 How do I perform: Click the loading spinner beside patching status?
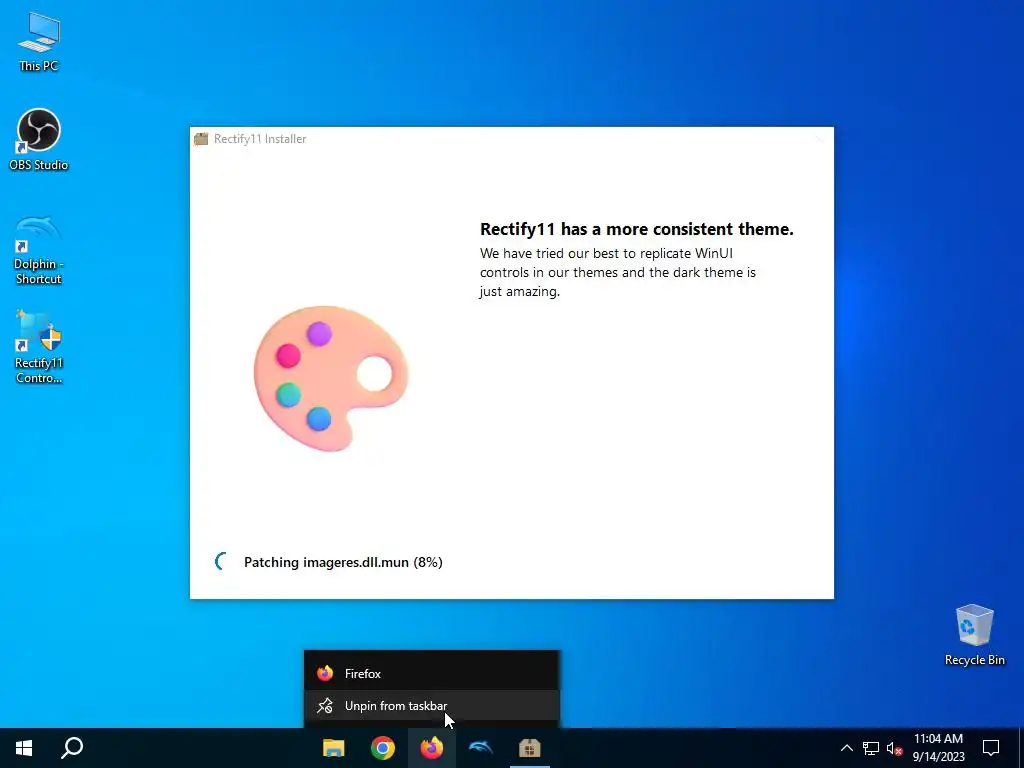222,561
